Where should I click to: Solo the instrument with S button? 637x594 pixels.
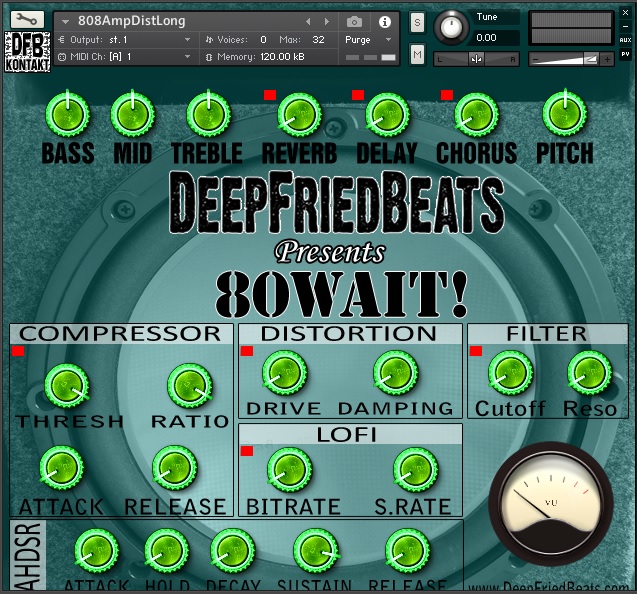coord(417,22)
